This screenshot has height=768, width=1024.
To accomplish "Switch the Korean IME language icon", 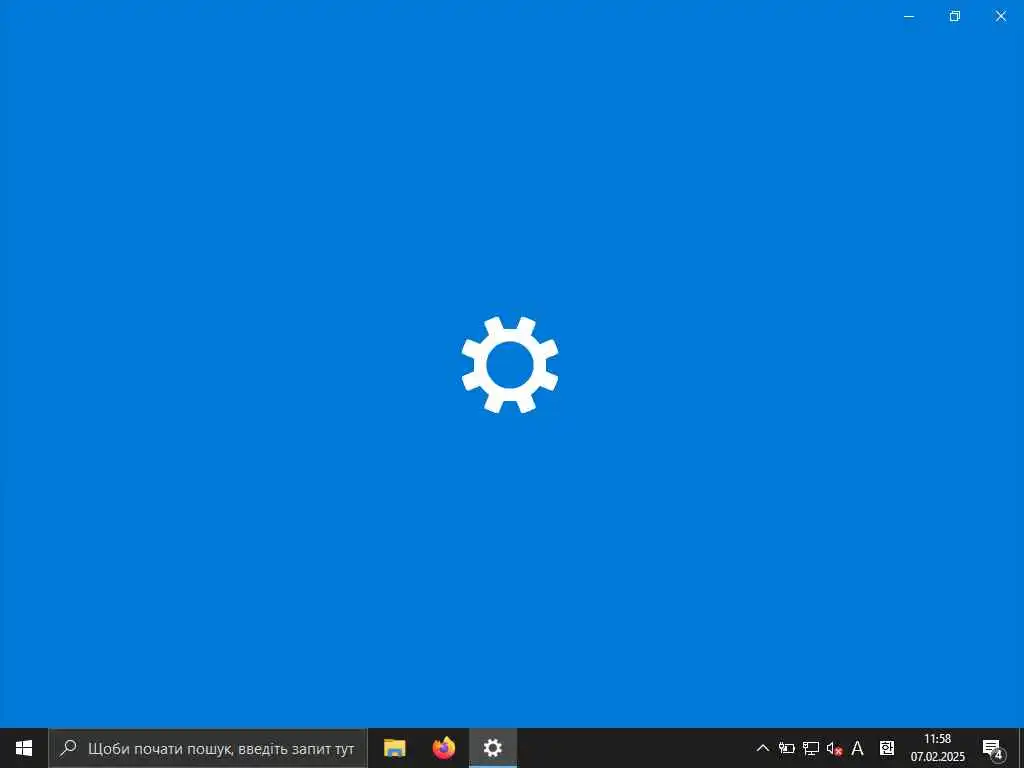I will (x=887, y=748).
